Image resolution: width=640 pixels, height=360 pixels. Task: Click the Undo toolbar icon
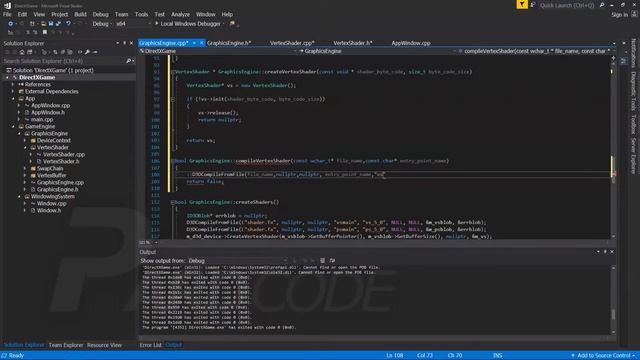point(68,24)
